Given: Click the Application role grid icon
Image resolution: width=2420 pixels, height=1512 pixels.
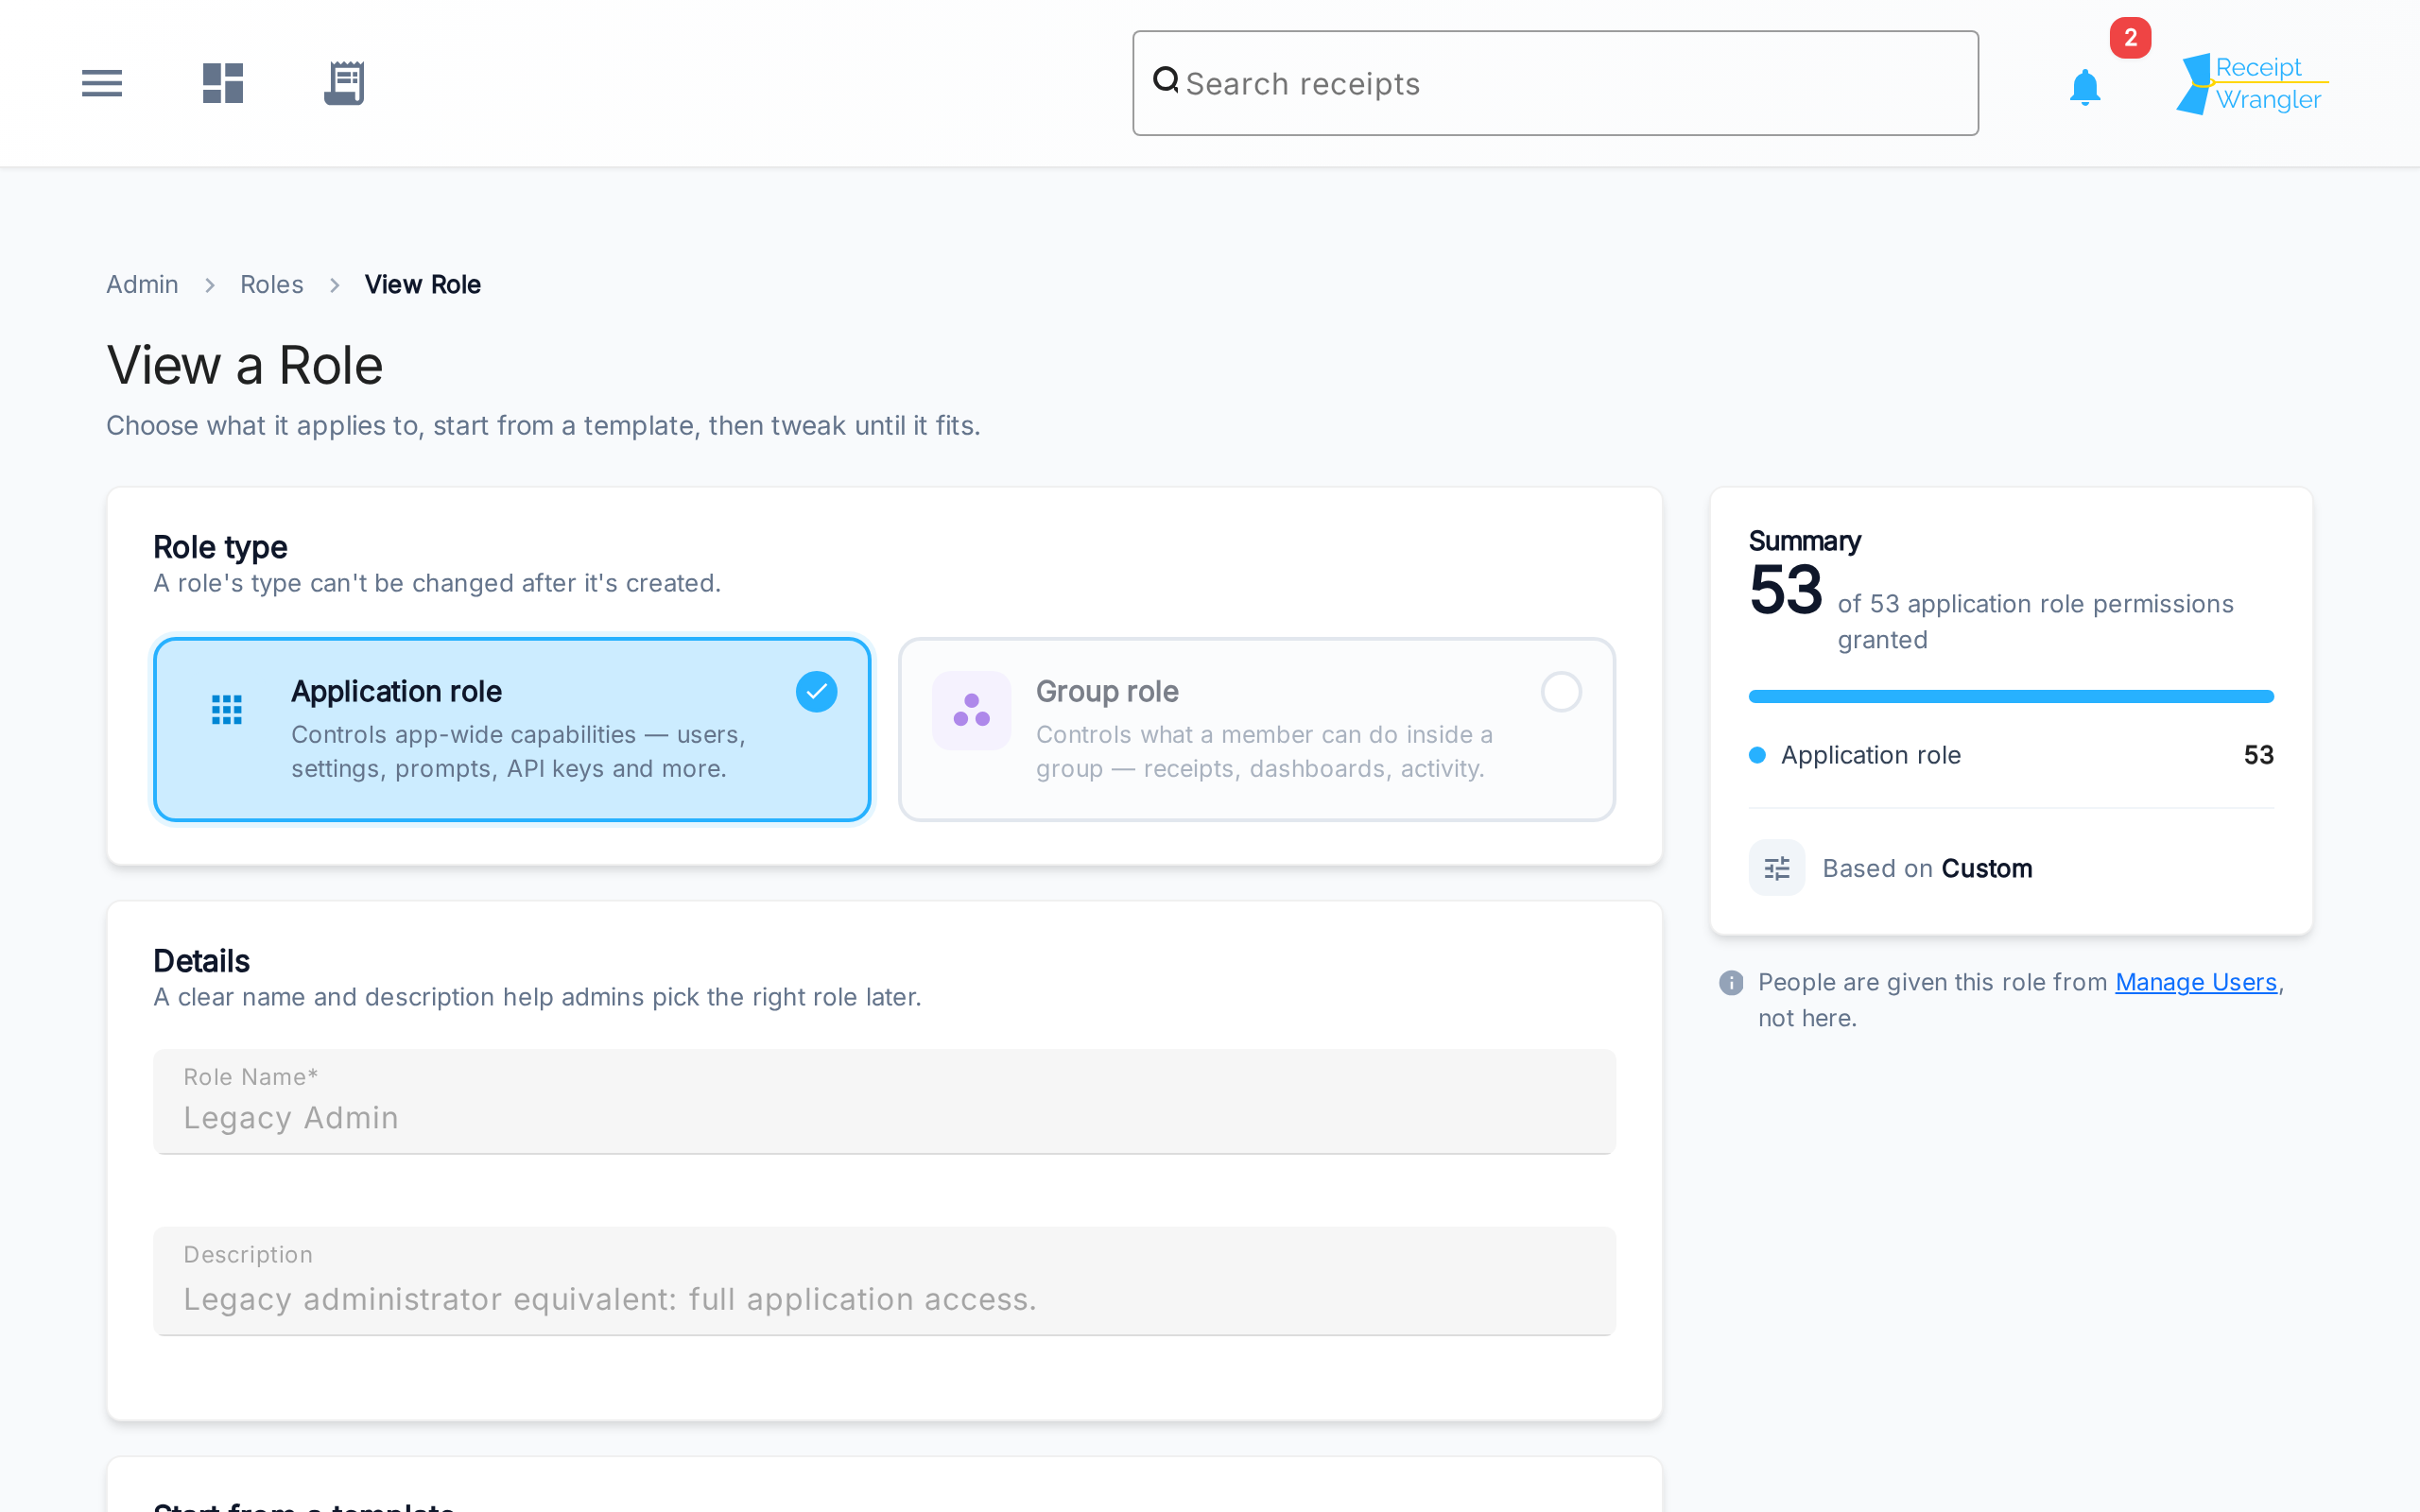Looking at the screenshot, I should pyautogui.click(x=227, y=710).
